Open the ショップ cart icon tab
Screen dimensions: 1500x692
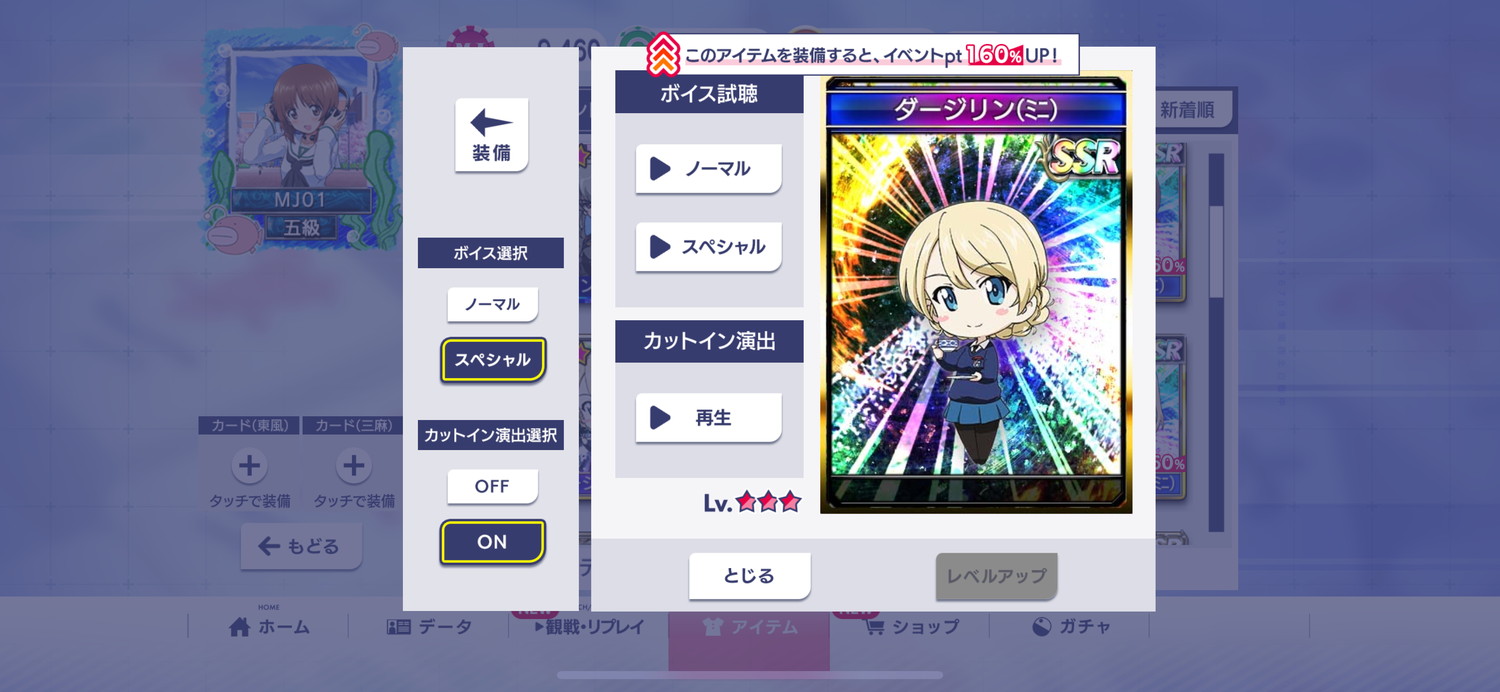[x=910, y=627]
